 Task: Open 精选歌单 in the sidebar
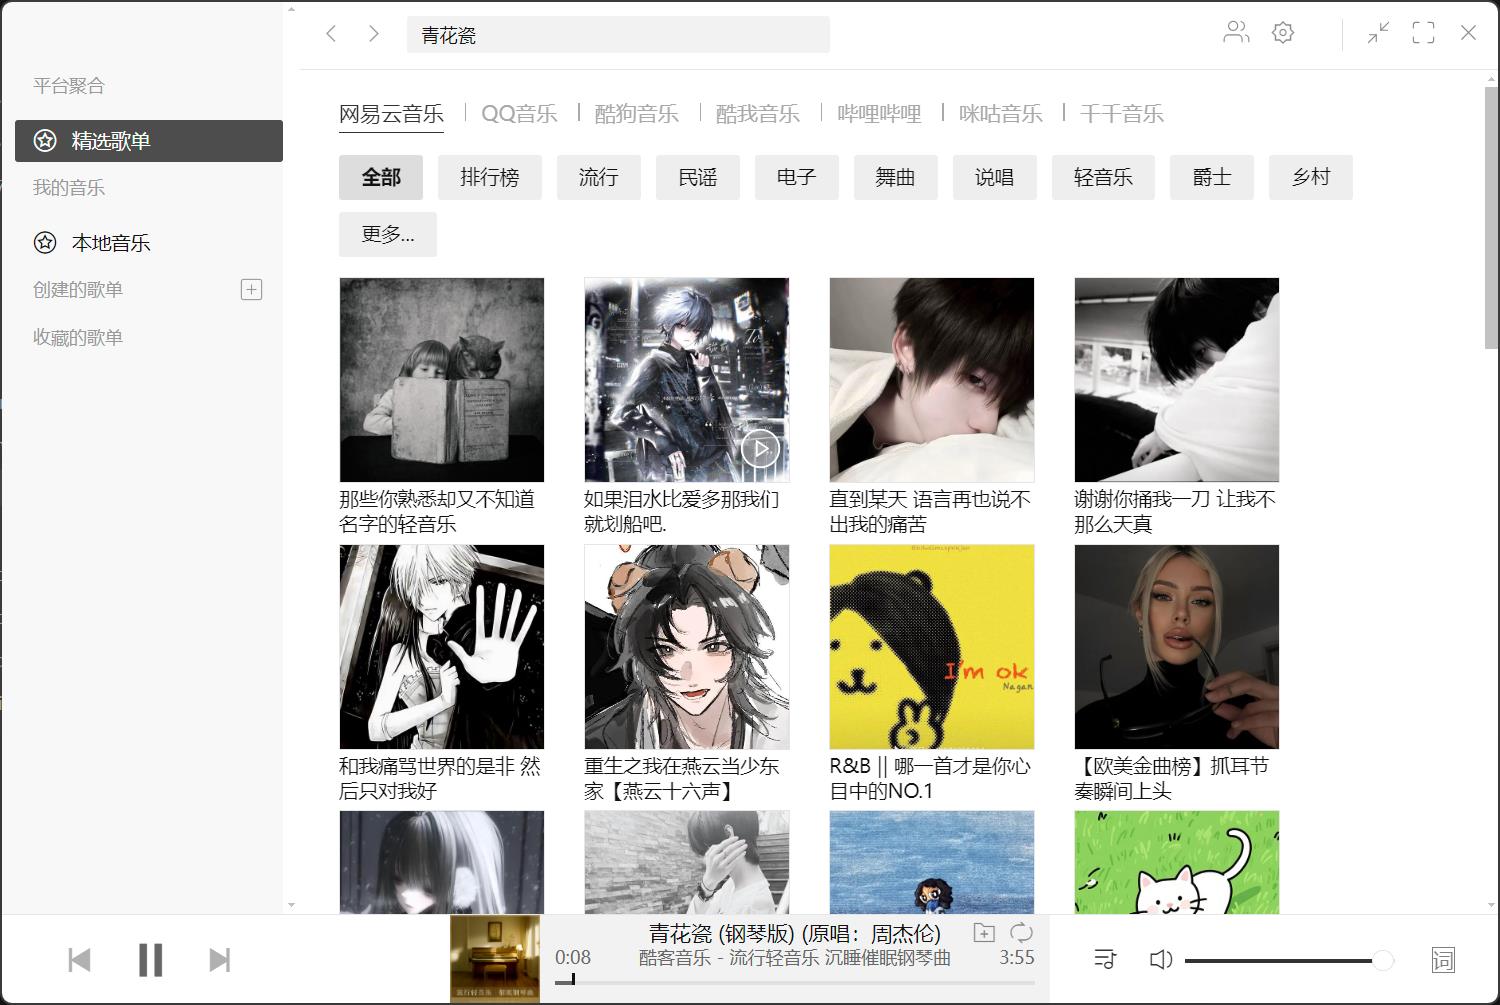149,141
